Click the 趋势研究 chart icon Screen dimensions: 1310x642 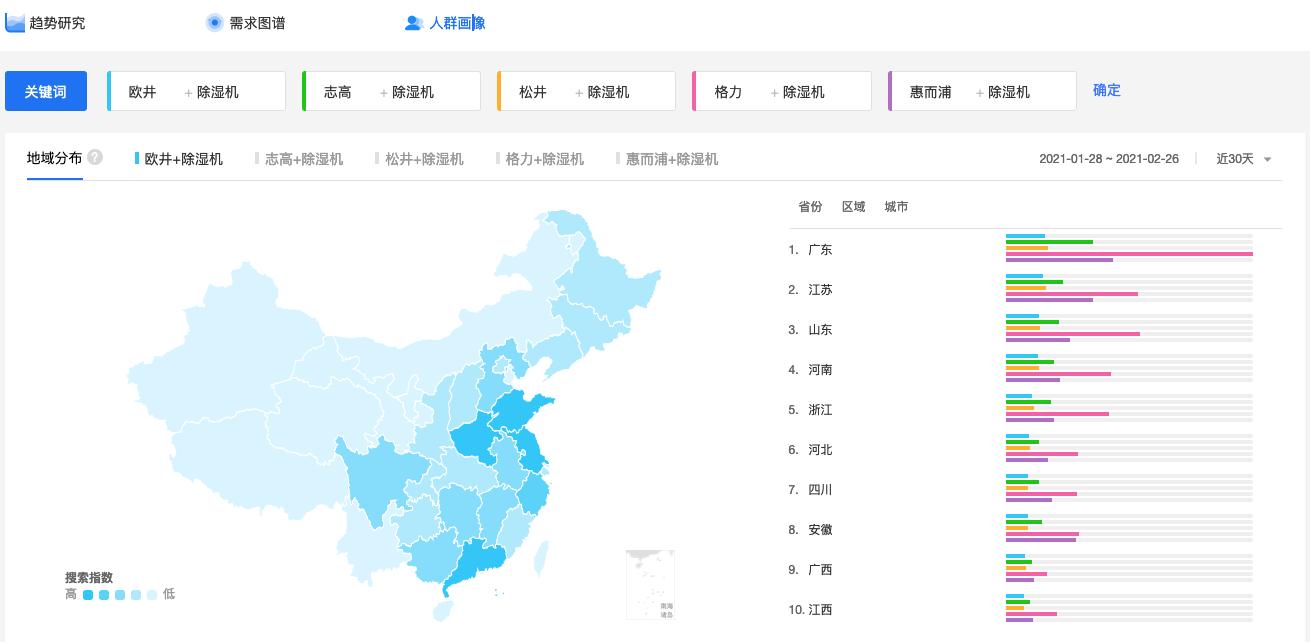pos(15,21)
